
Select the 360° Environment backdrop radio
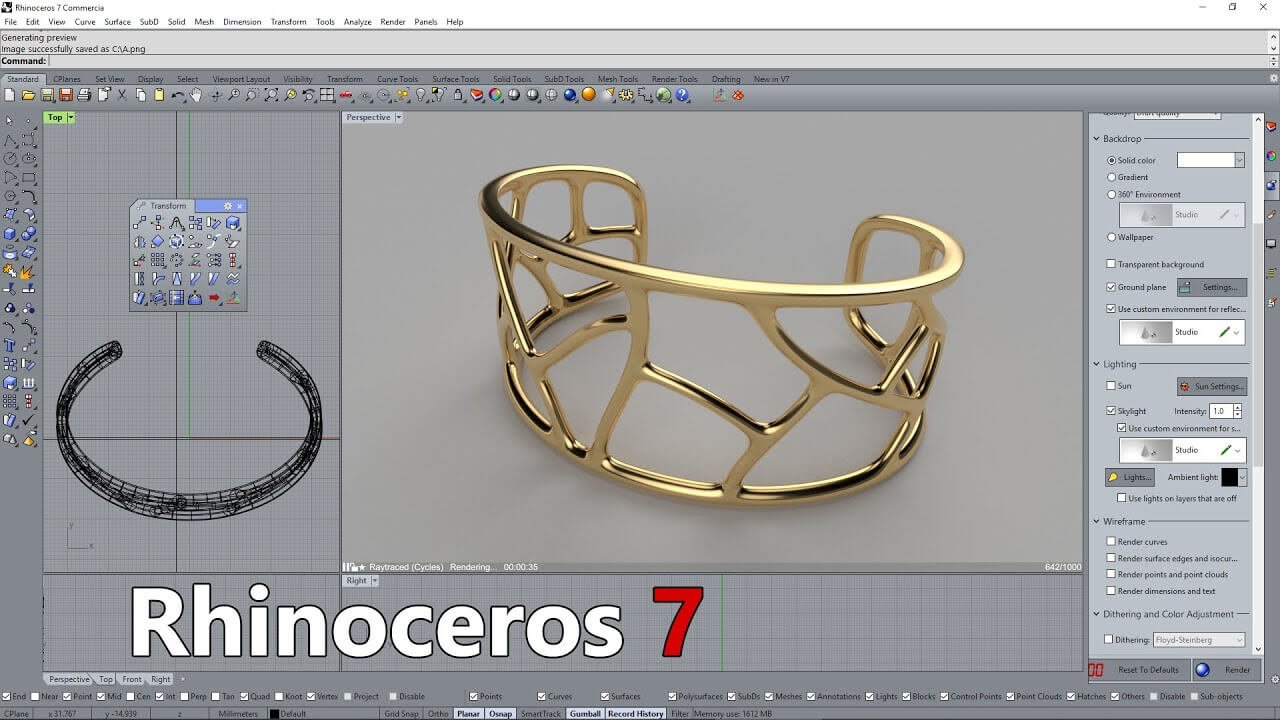tap(1111, 194)
